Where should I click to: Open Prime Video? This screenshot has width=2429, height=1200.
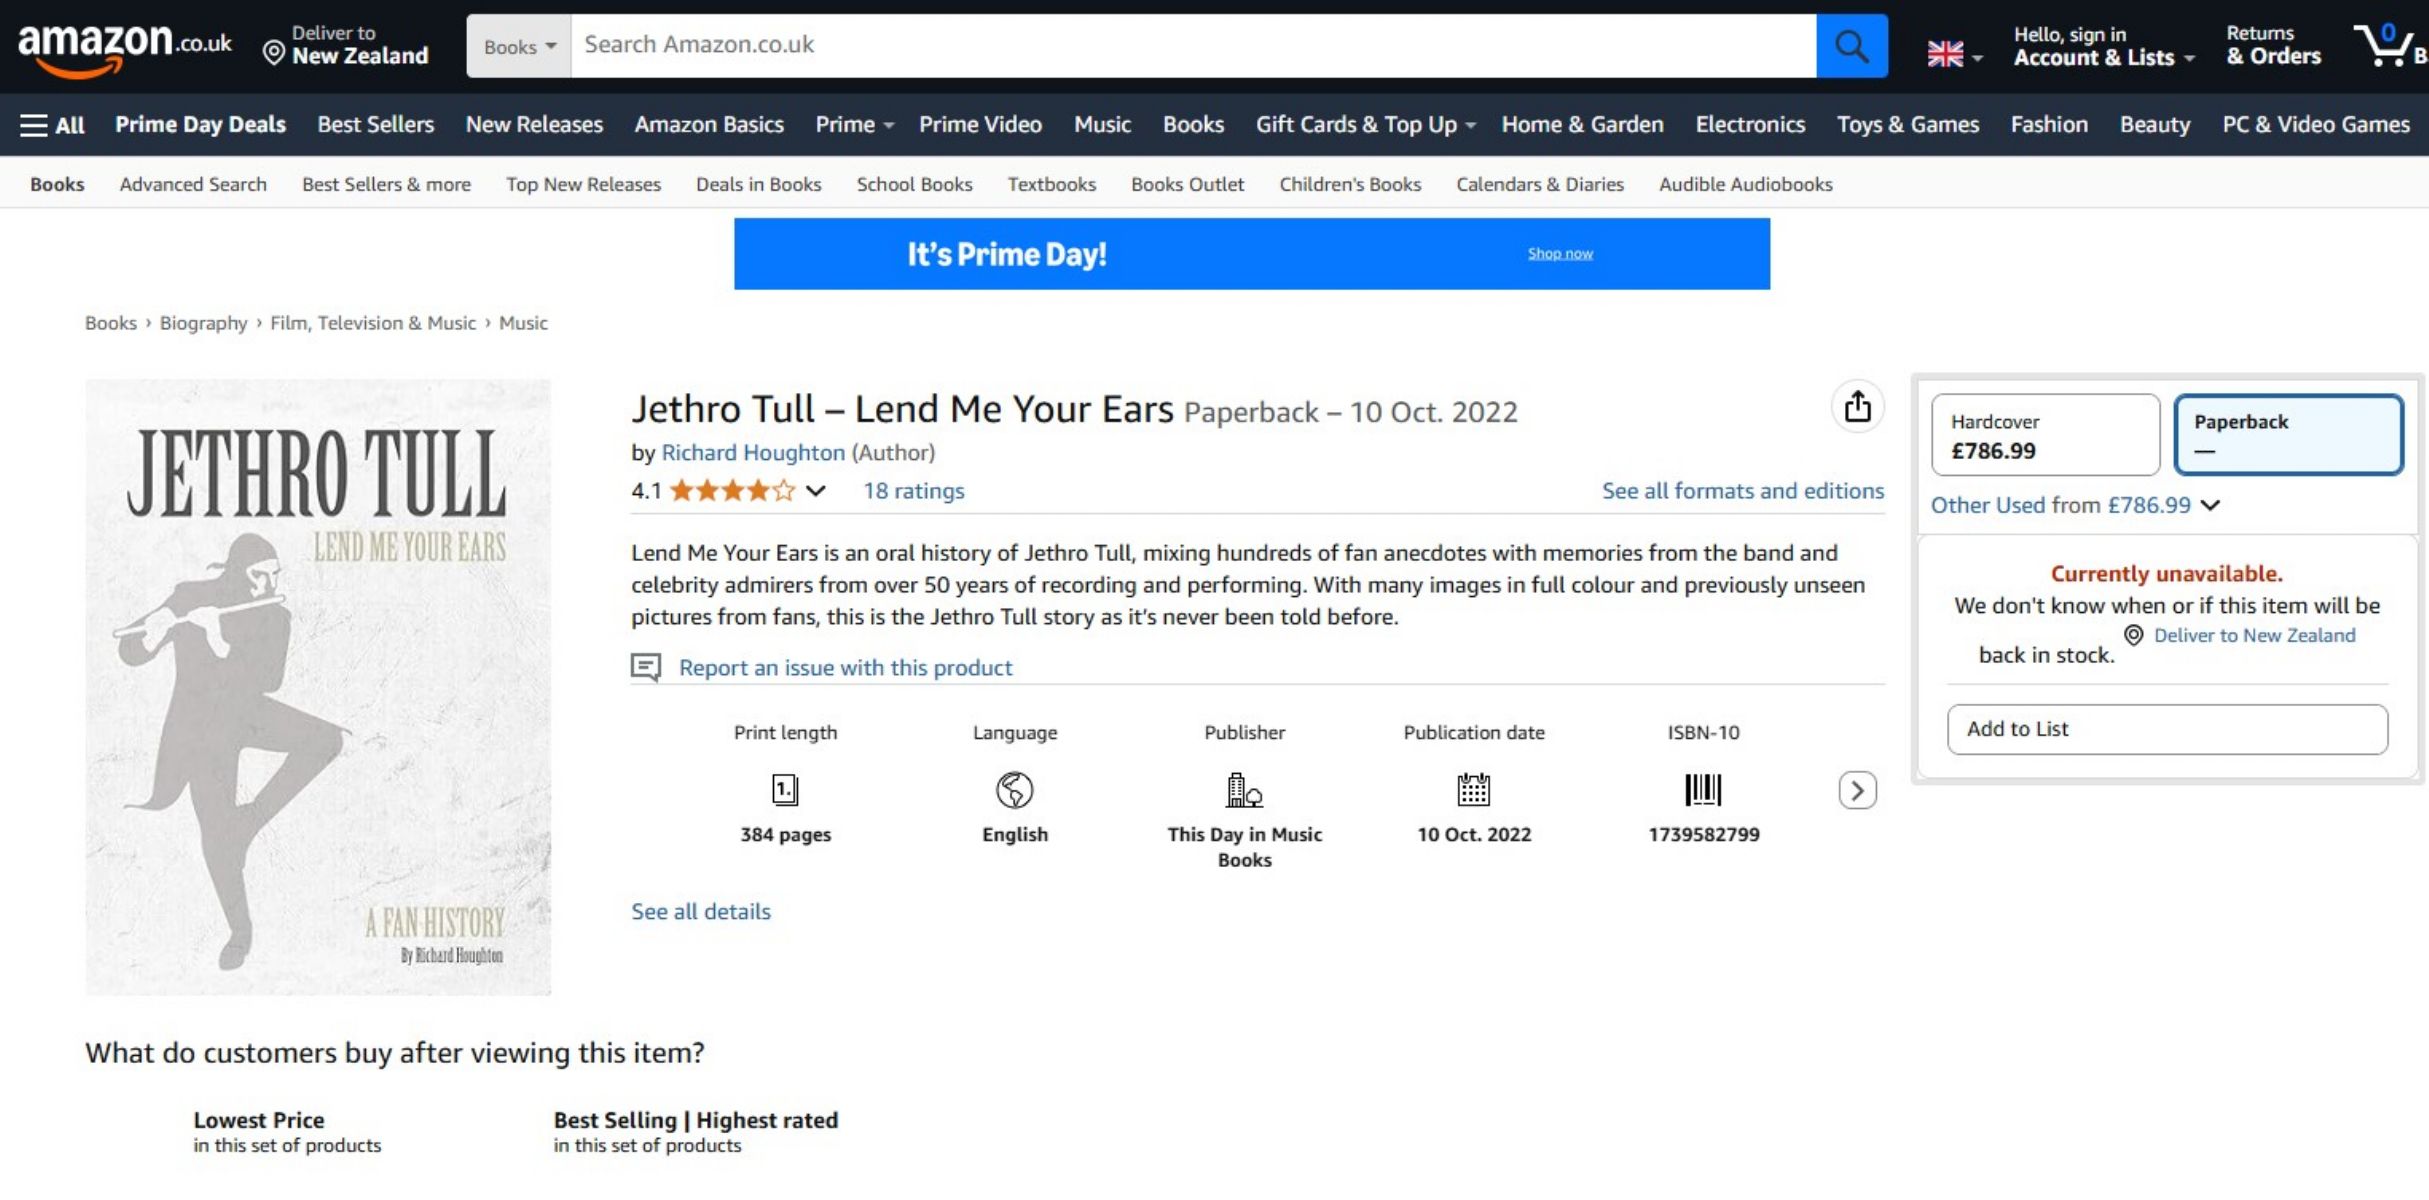pyautogui.click(x=980, y=125)
